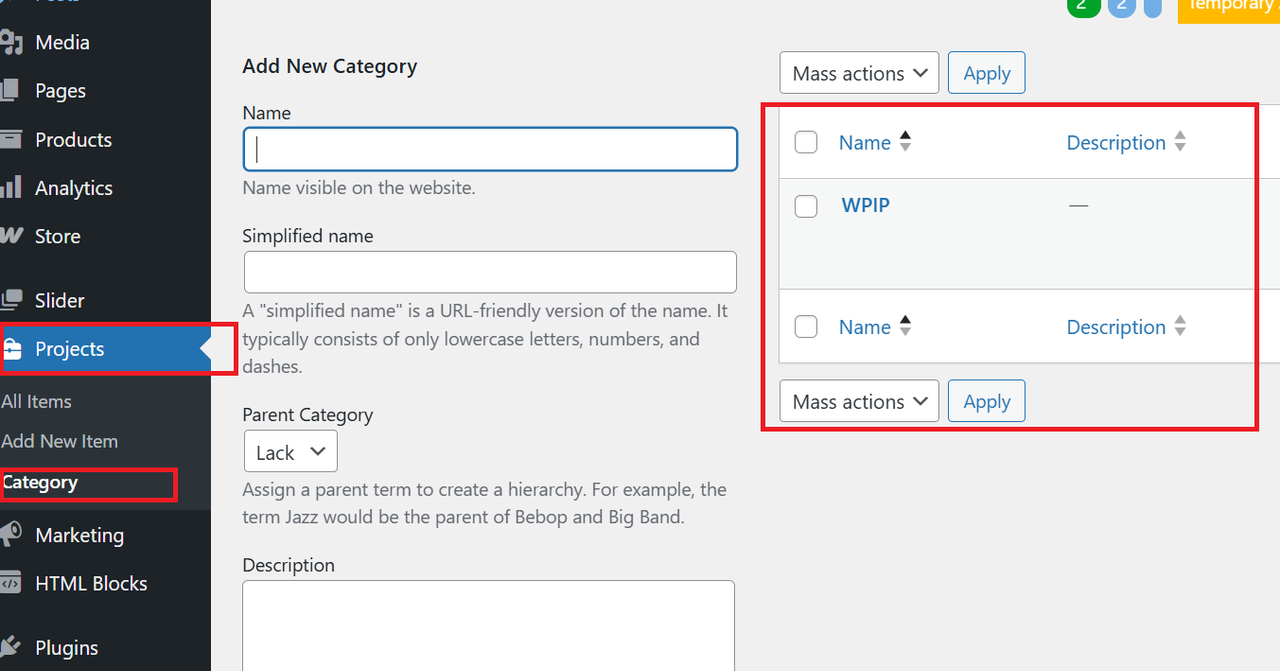Click the Pages sidebar icon

(x=9, y=90)
